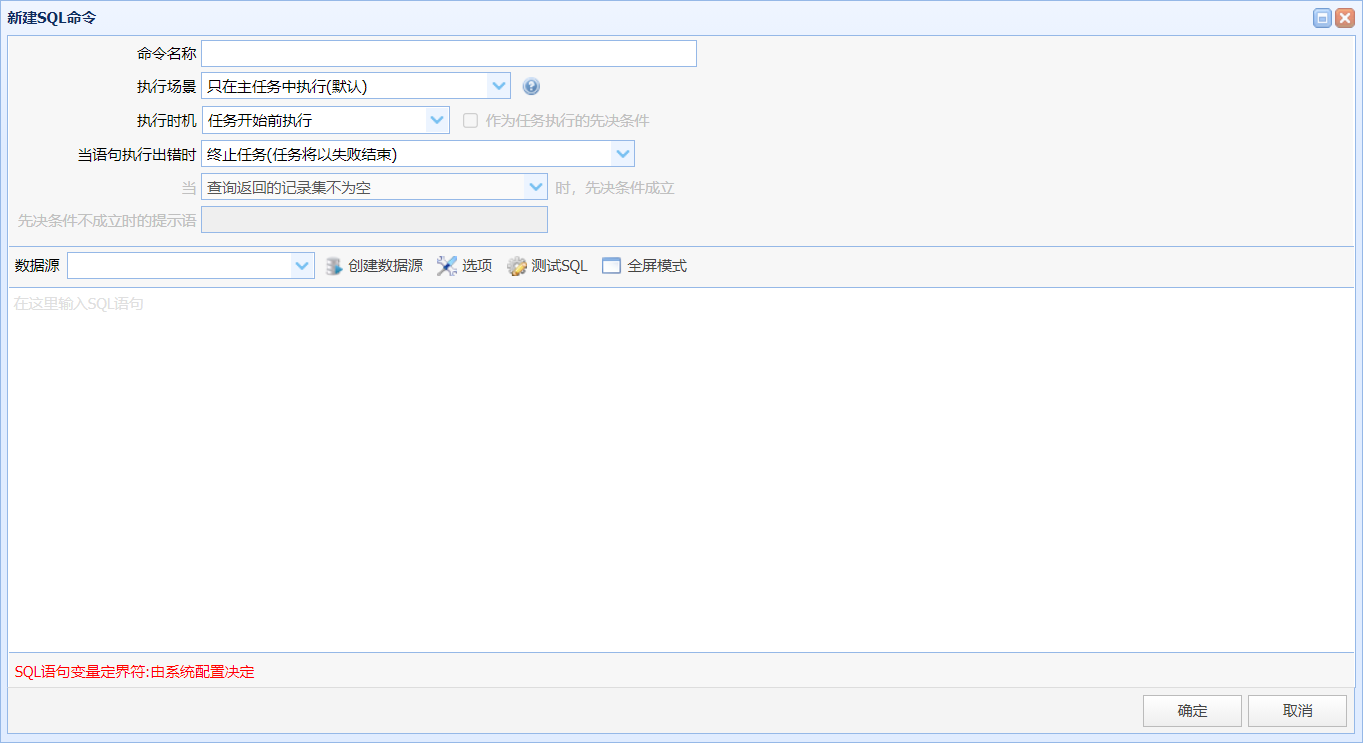Expand 当语句执行出错时 dropdown arrow

coord(623,154)
